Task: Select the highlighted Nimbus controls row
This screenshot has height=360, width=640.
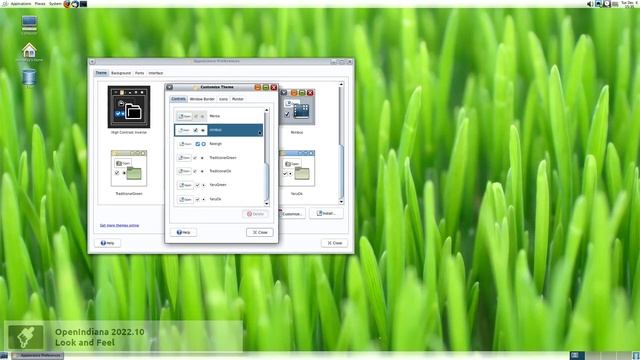Action: click(x=219, y=130)
